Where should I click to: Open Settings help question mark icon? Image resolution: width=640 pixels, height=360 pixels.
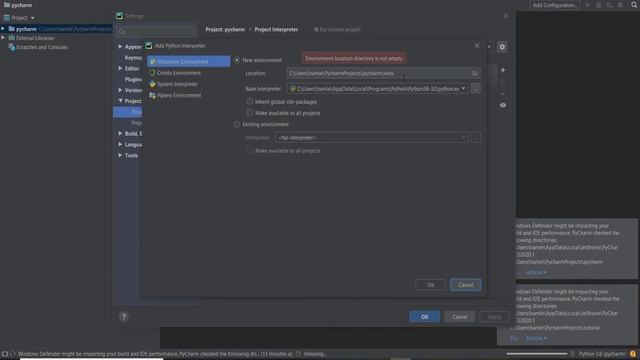coord(124,316)
